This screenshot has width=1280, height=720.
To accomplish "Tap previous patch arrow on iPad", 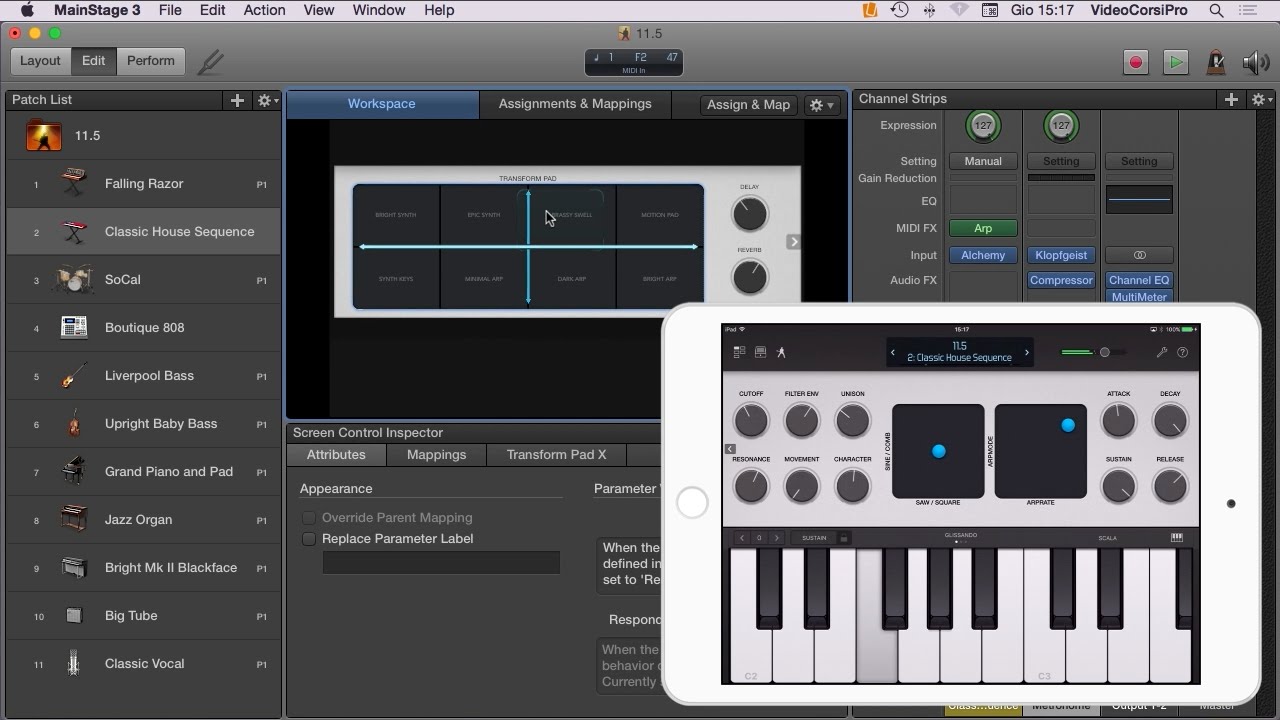I will 893,352.
